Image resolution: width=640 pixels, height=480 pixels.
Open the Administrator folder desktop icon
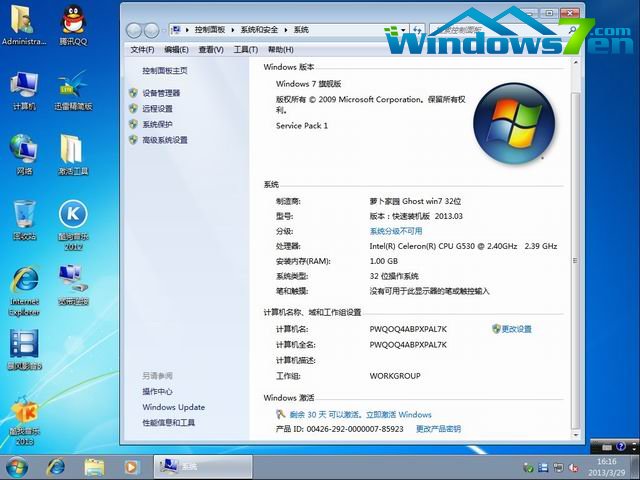[24, 24]
